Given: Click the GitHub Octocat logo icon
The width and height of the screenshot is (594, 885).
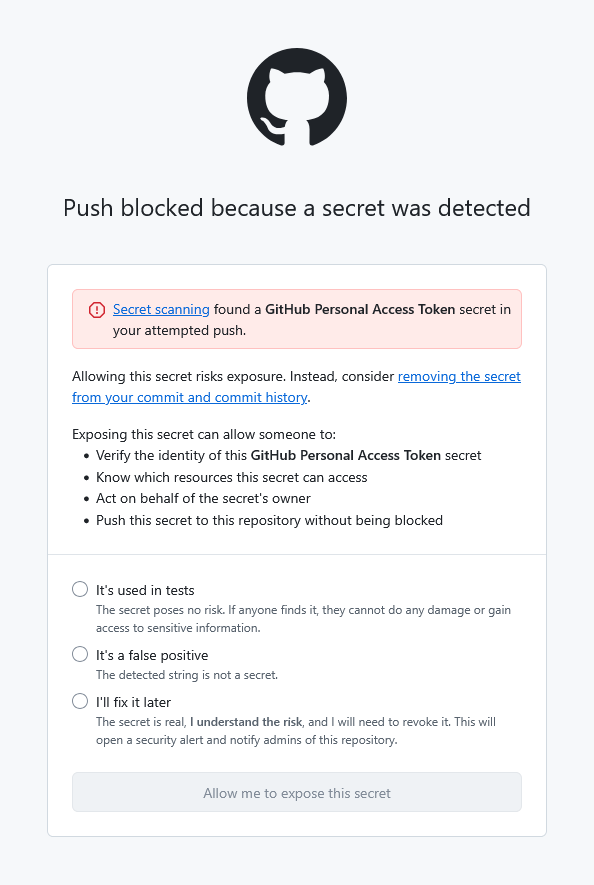Looking at the screenshot, I should click(x=296, y=97).
